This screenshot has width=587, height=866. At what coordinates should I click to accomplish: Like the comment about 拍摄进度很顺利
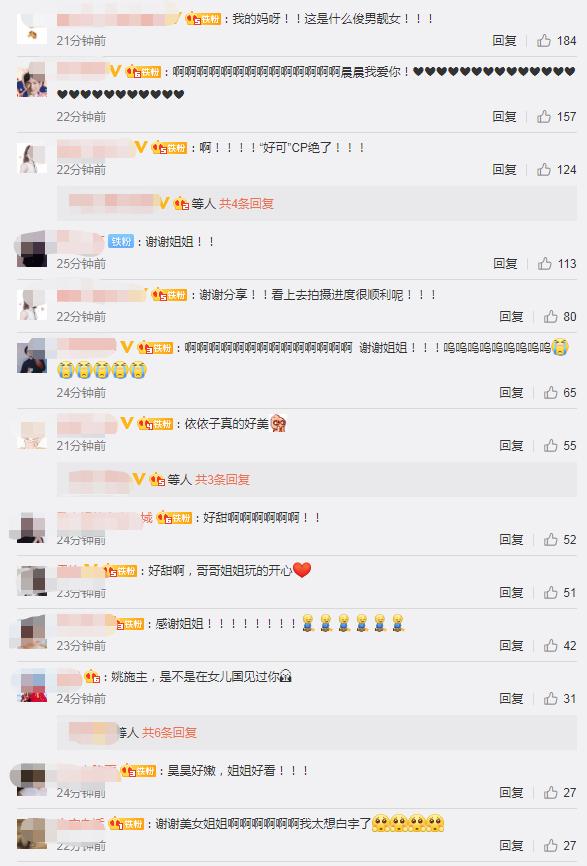[x=551, y=316]
